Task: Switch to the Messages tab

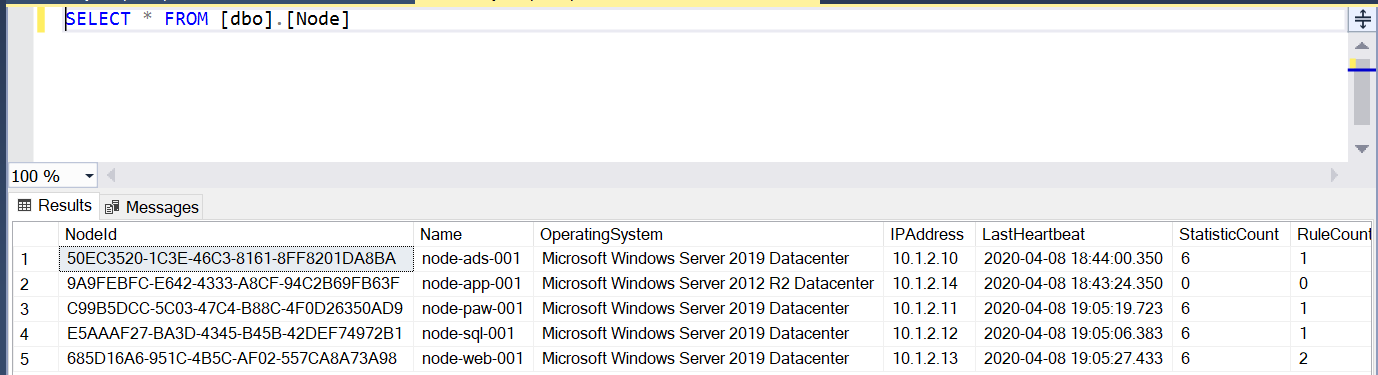Action: click(x=151, y=207)
